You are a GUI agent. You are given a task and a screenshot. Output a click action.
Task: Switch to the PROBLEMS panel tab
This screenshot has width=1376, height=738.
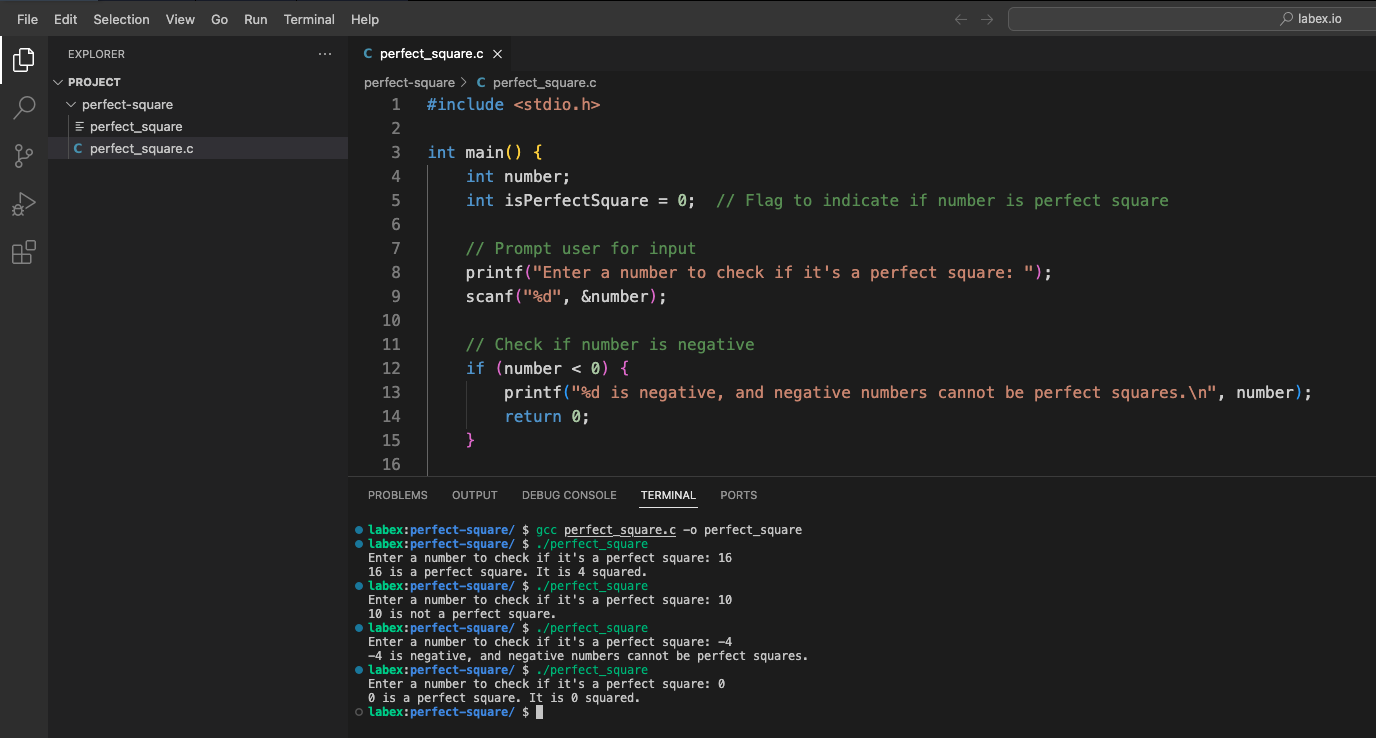(x=397, y=495)
